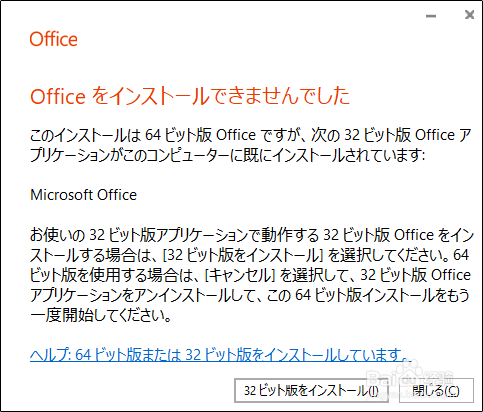The width and height of the screenshot is (483, 412).
Task: Click the line starting ストールする場合は
Action: 249,255
